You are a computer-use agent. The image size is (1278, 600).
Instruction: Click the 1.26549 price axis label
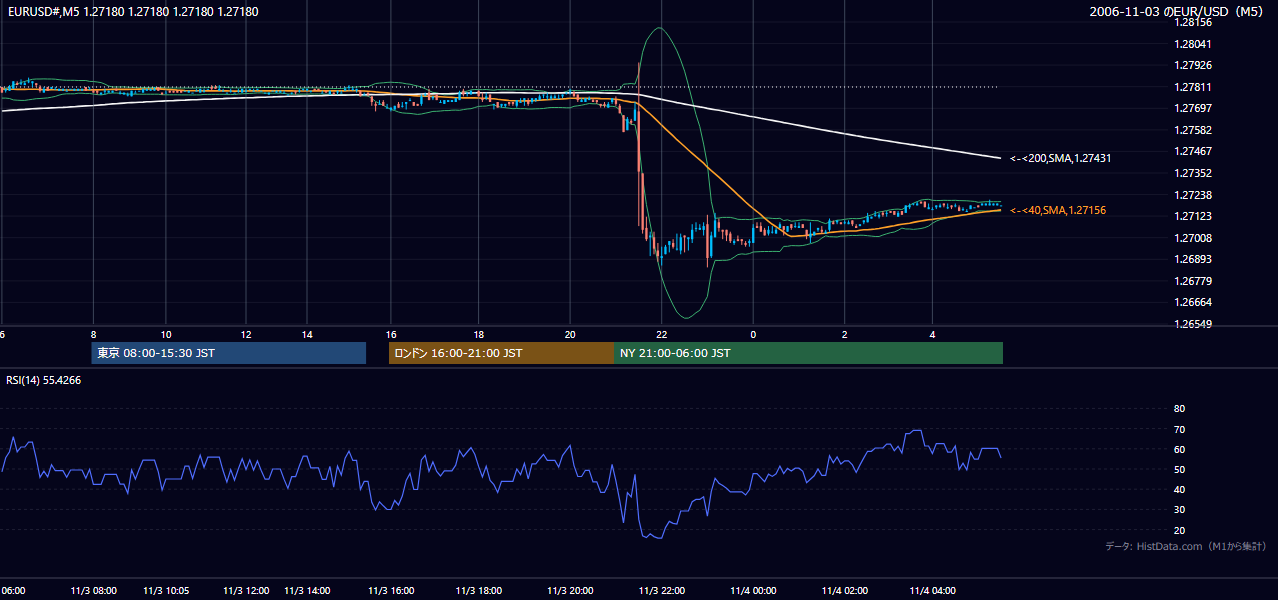(x=1194, y=324)
